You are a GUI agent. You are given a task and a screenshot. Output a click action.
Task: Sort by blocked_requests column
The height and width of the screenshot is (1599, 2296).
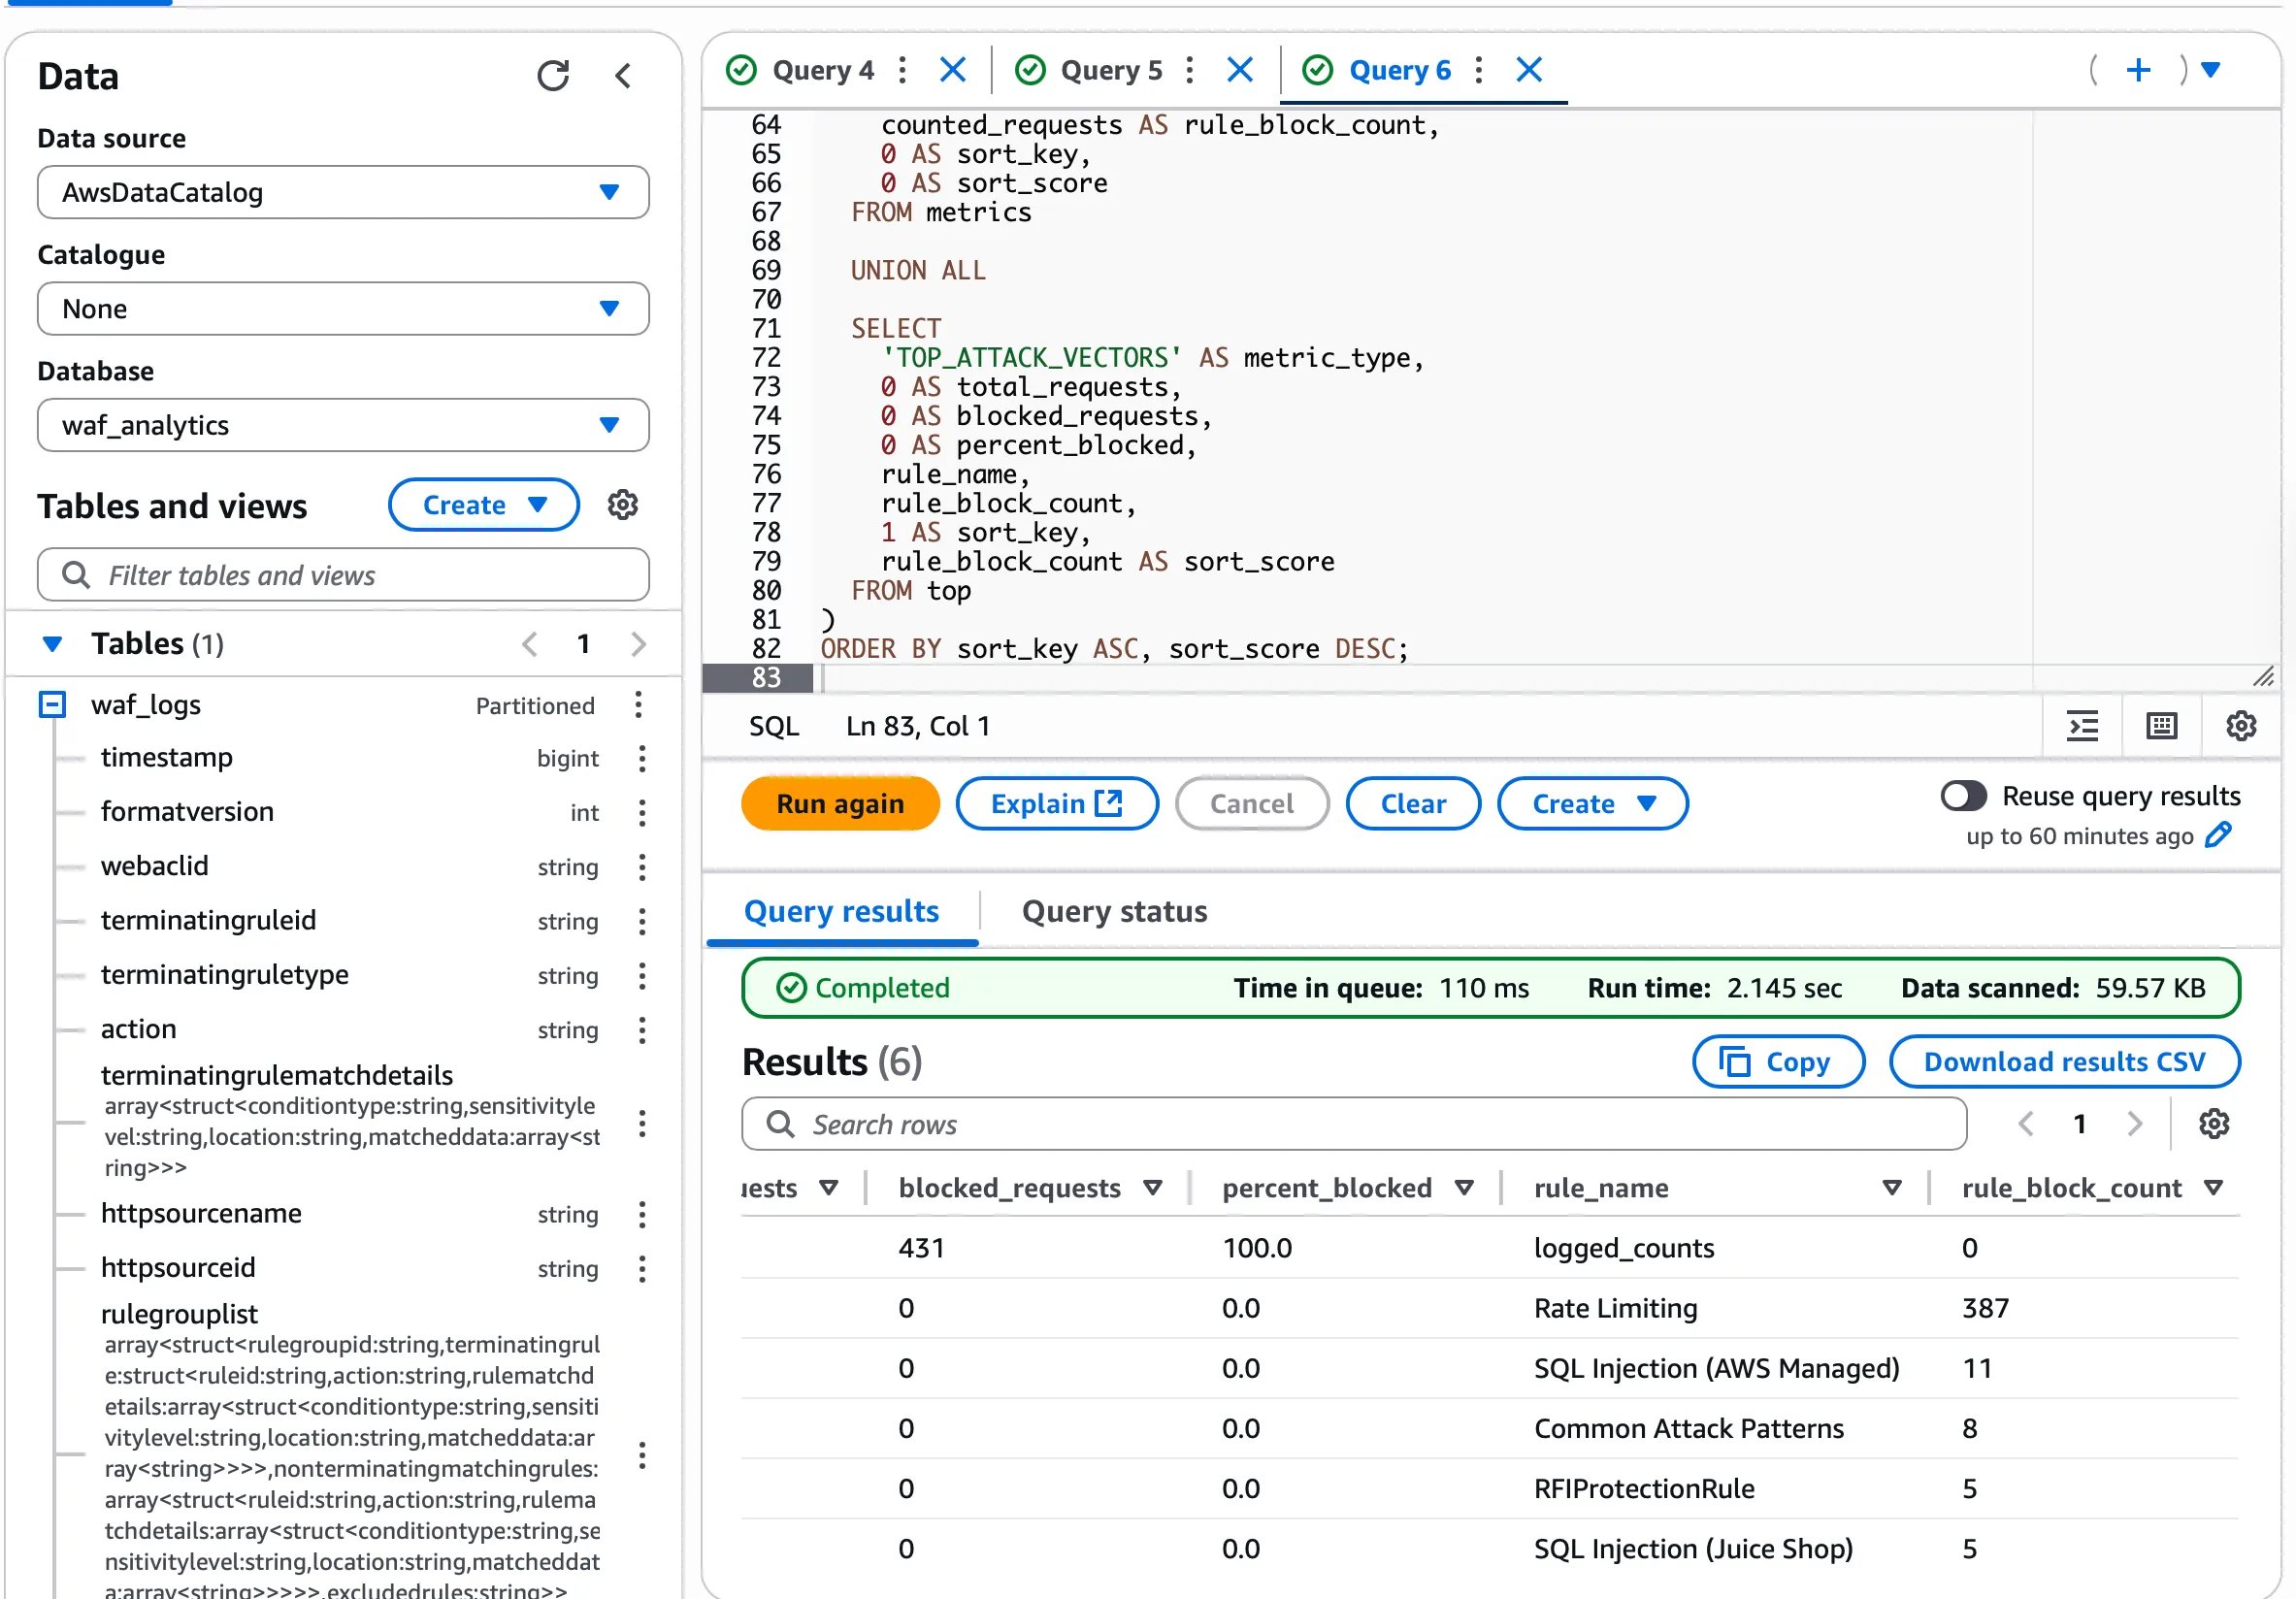pyautogui.click(x=1153, y=1187)
